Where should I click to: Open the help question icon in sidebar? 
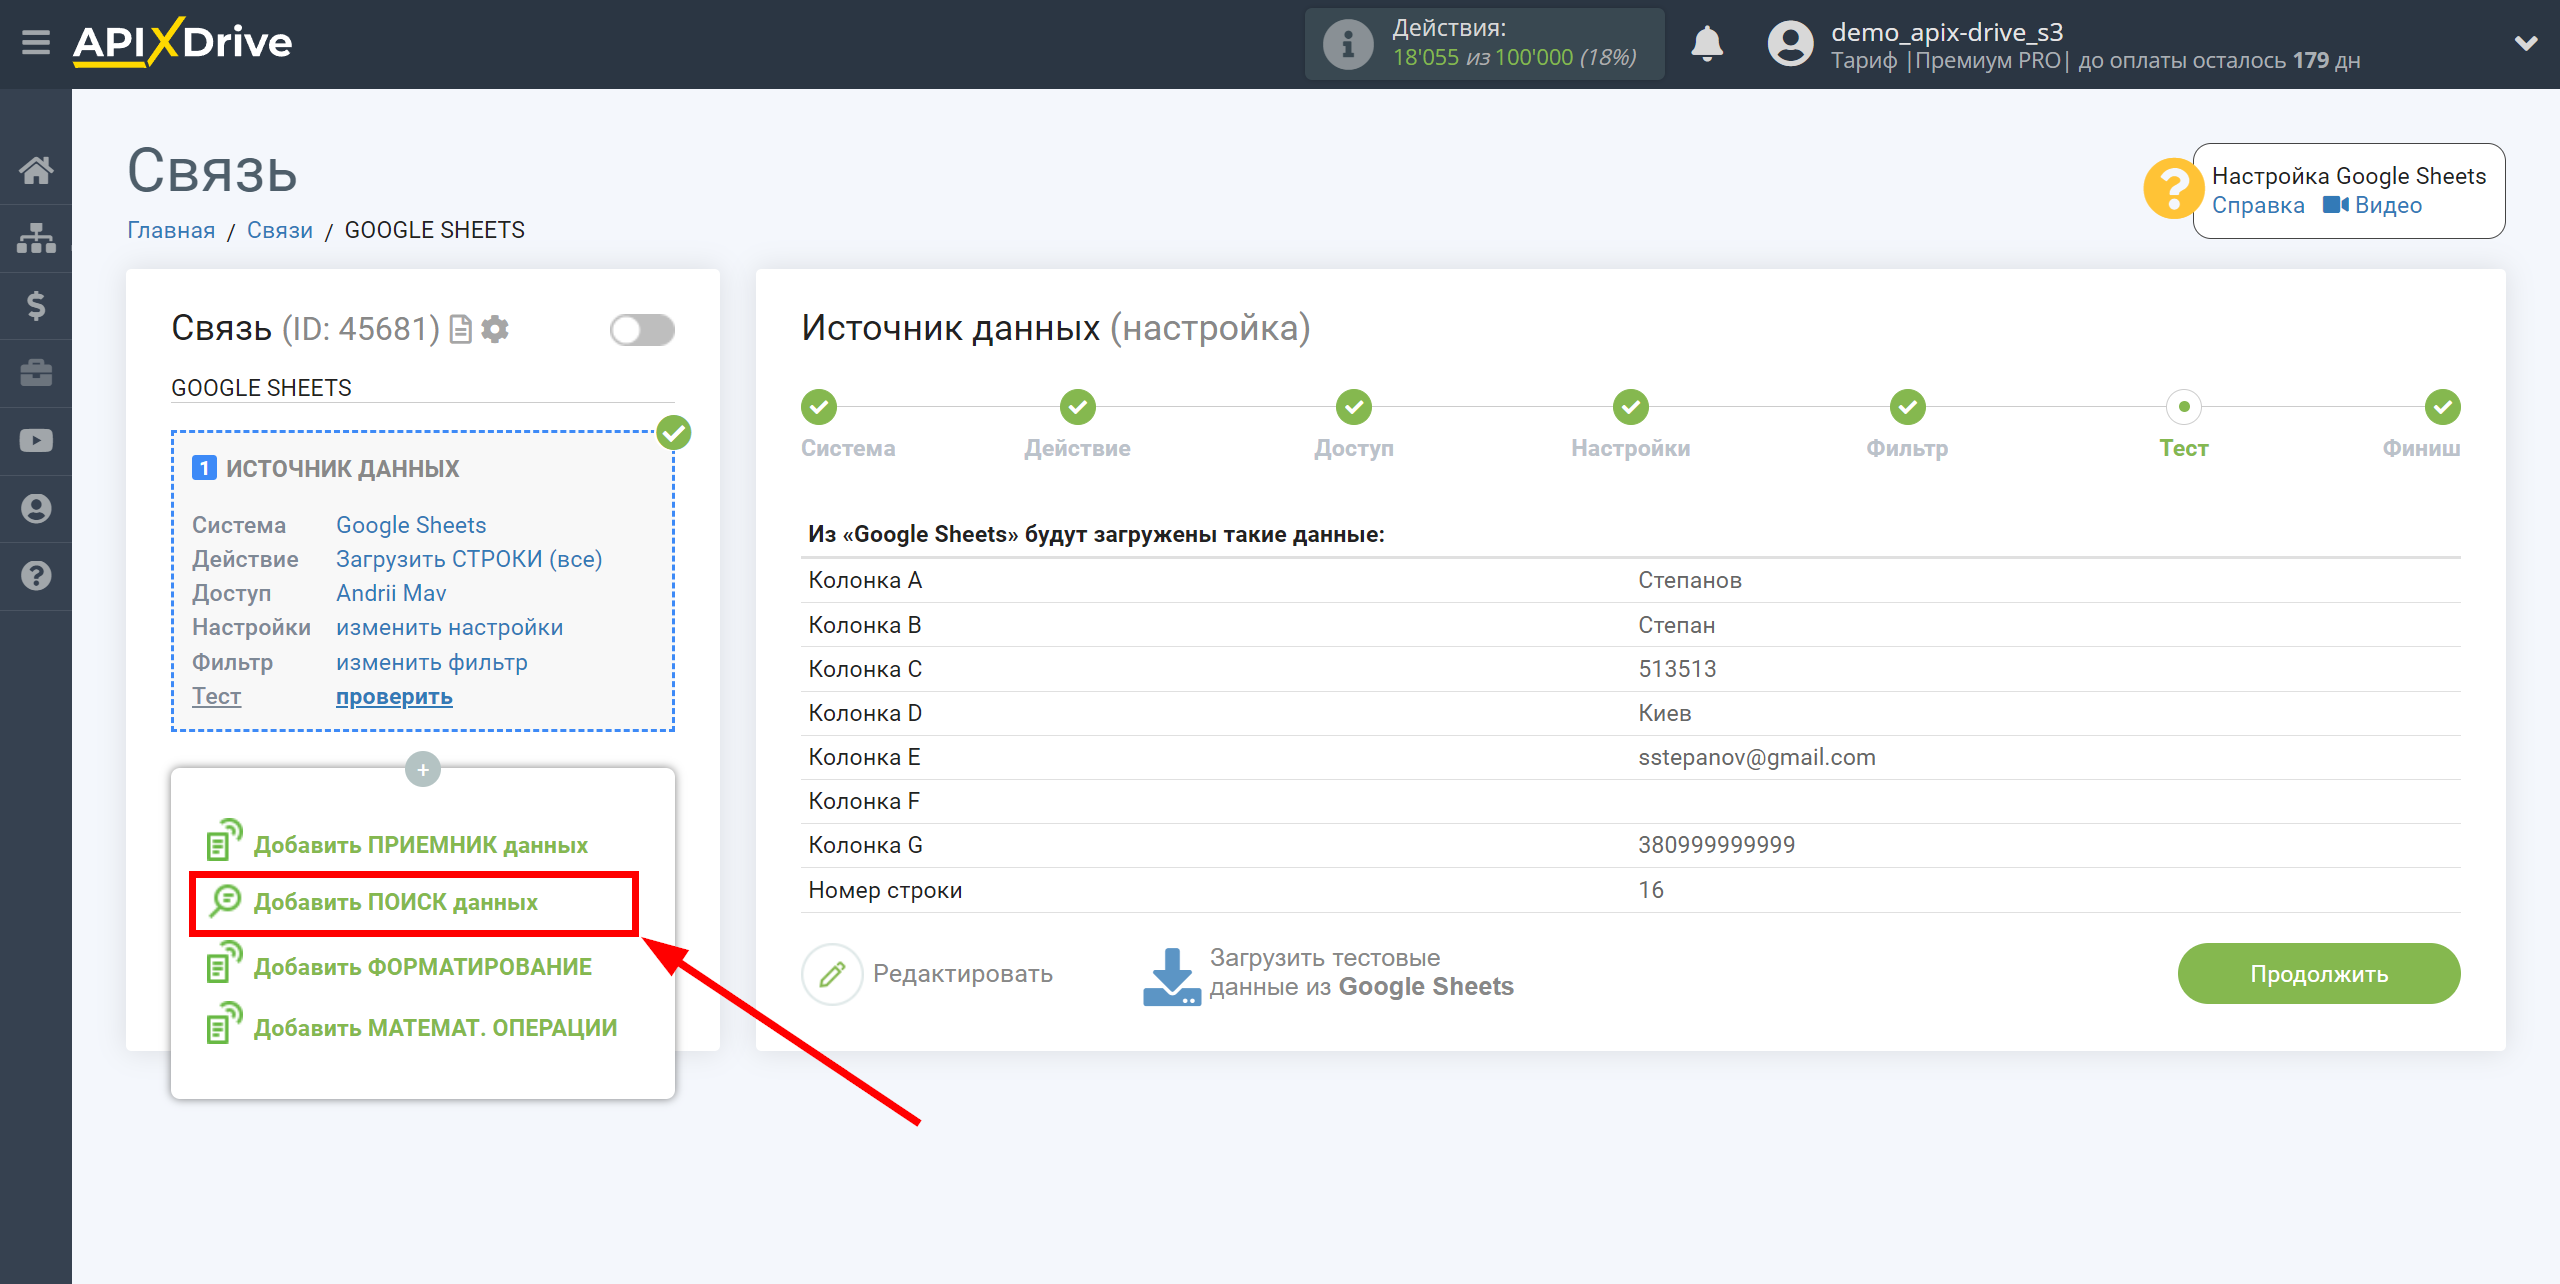click(x=36, y=576)
